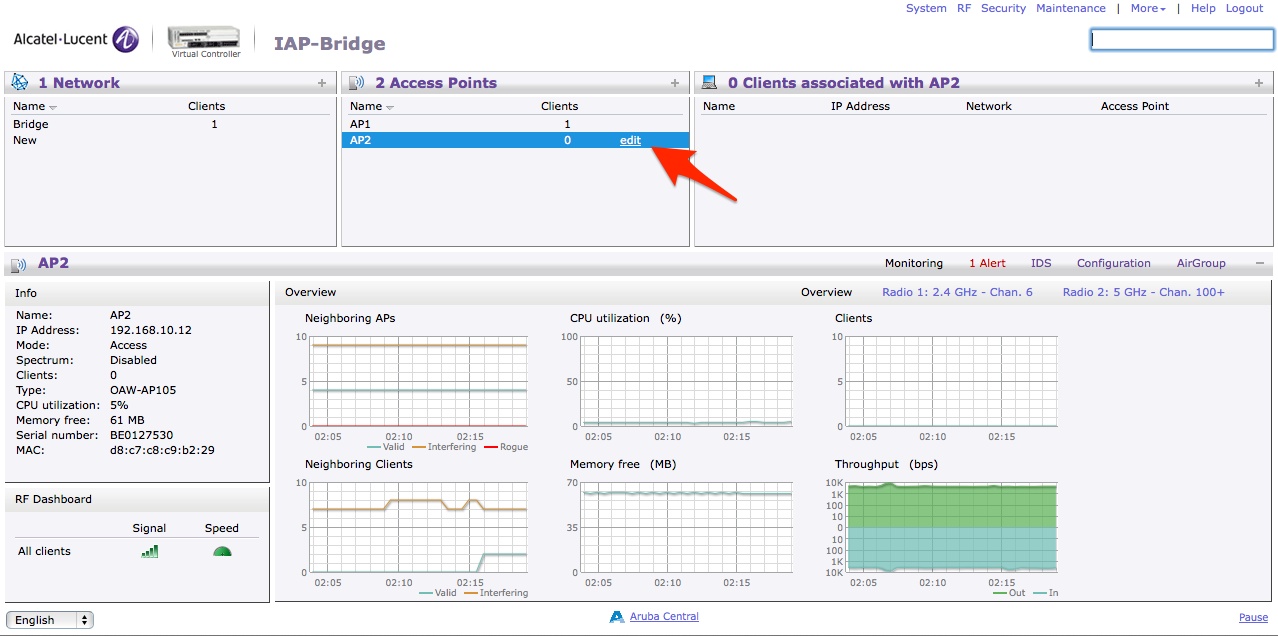The width and height of the screenshot is (1278, 636).
Task: Click the Access Points panel icon
Action: (x=356, y=83)
